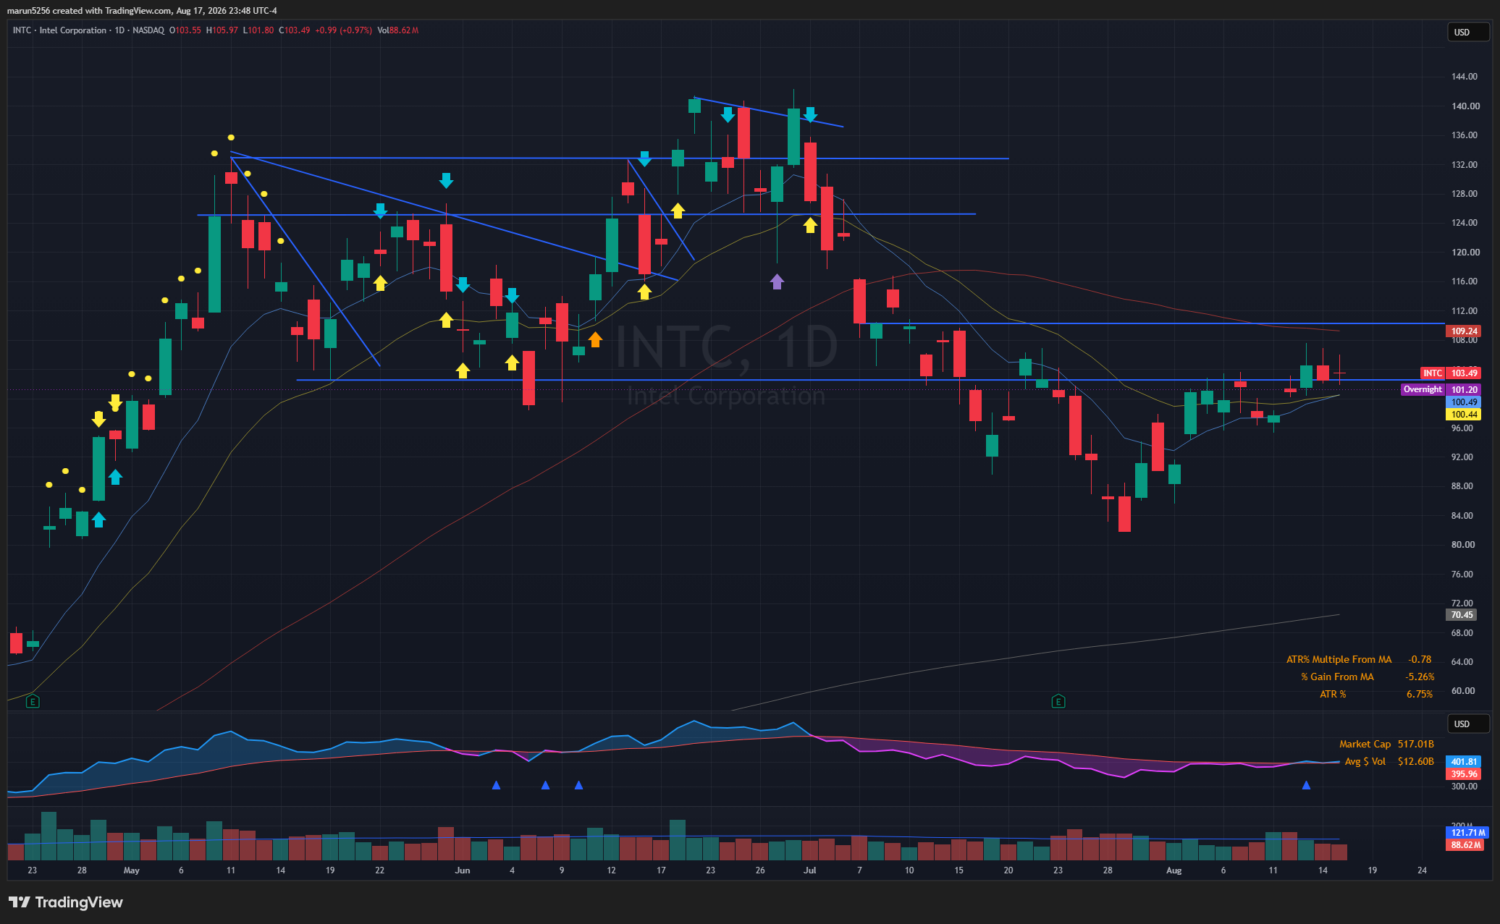
Task: Click the TradingView logo at the bottom
Action: tap(66, 902)
